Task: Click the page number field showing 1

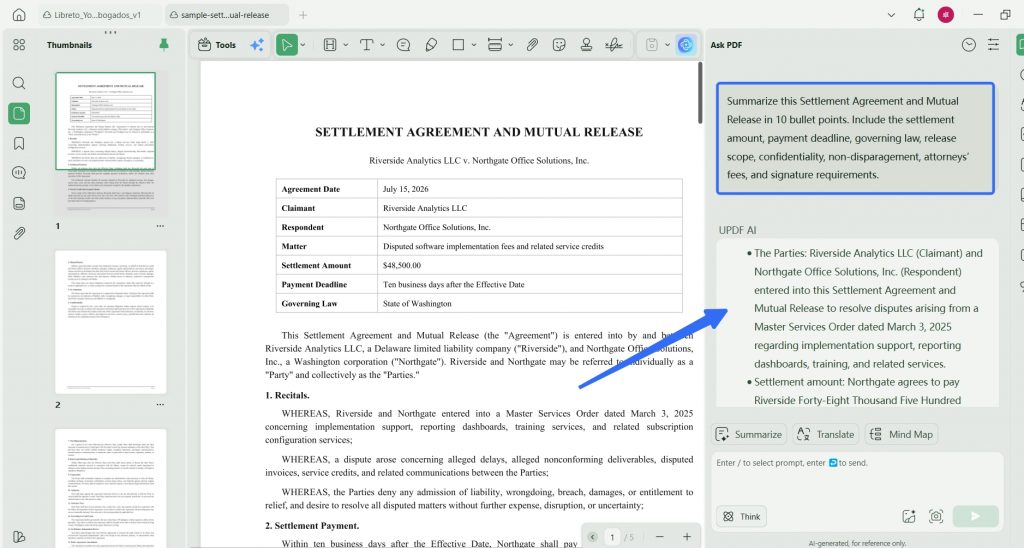Action: point(612,537)
